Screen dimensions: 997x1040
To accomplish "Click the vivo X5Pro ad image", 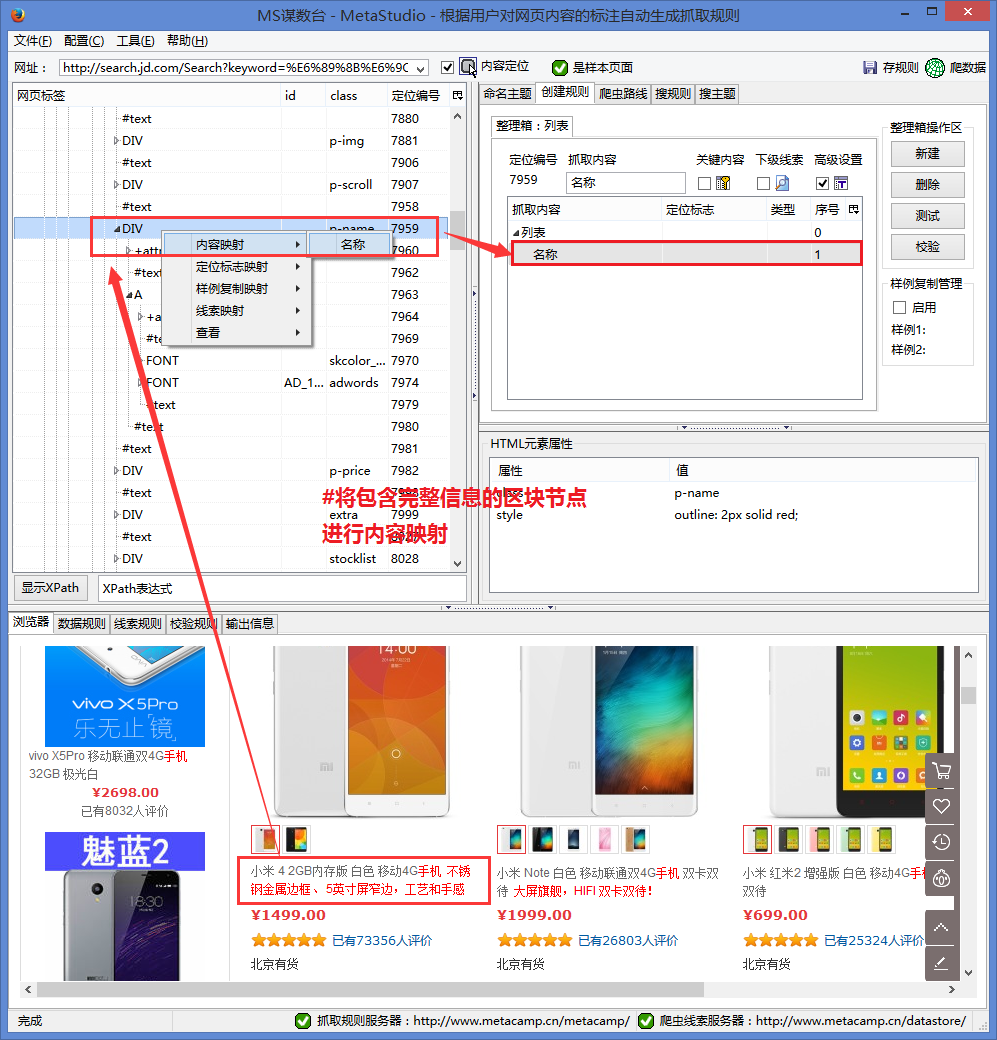I will (125, 696).
